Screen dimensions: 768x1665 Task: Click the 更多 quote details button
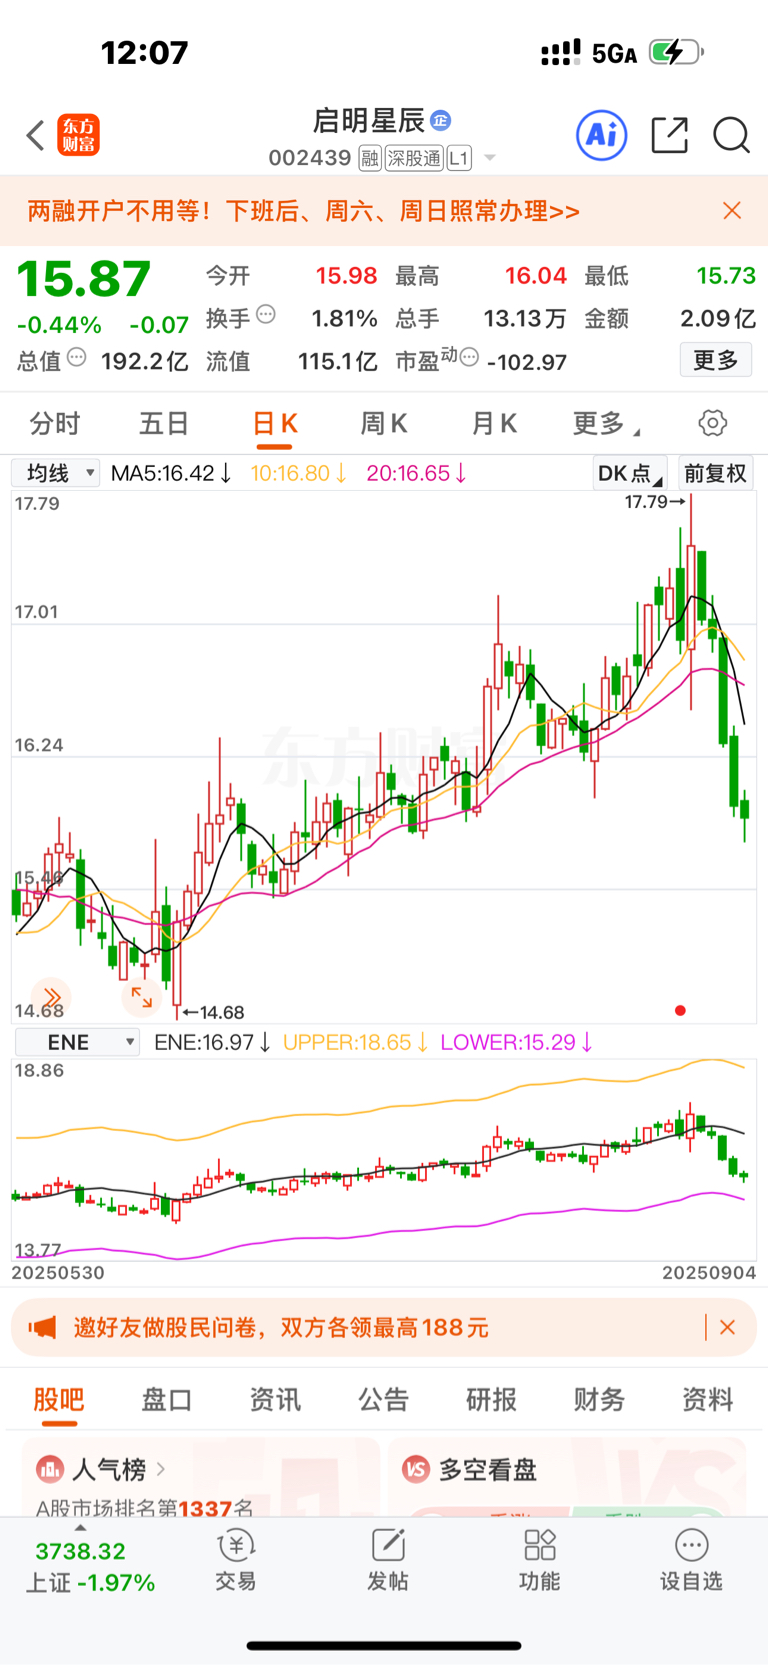point(716,360)
